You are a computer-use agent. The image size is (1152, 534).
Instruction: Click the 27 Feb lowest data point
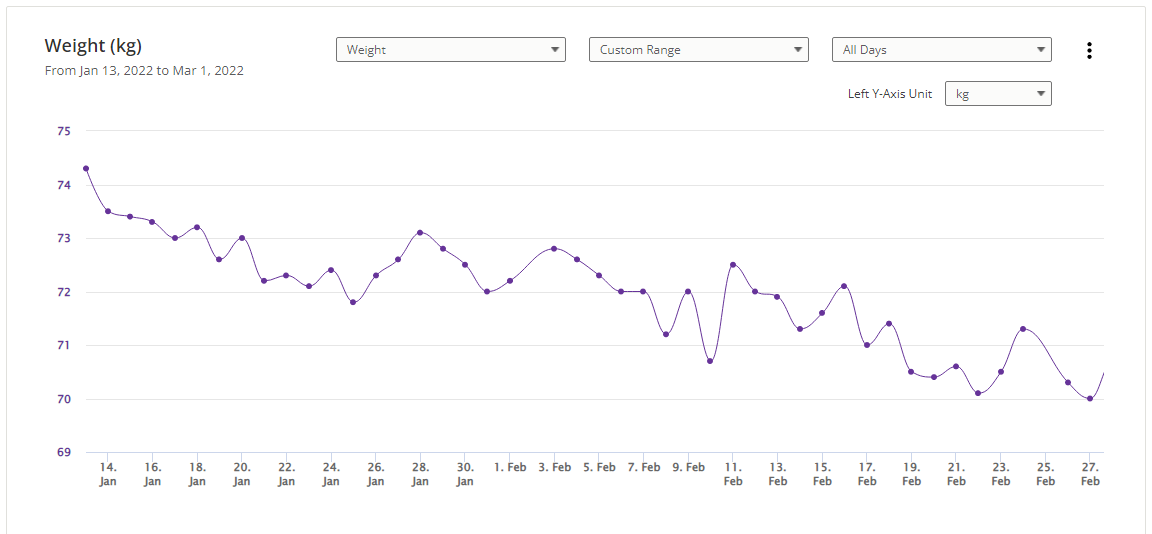point(1090,399)
